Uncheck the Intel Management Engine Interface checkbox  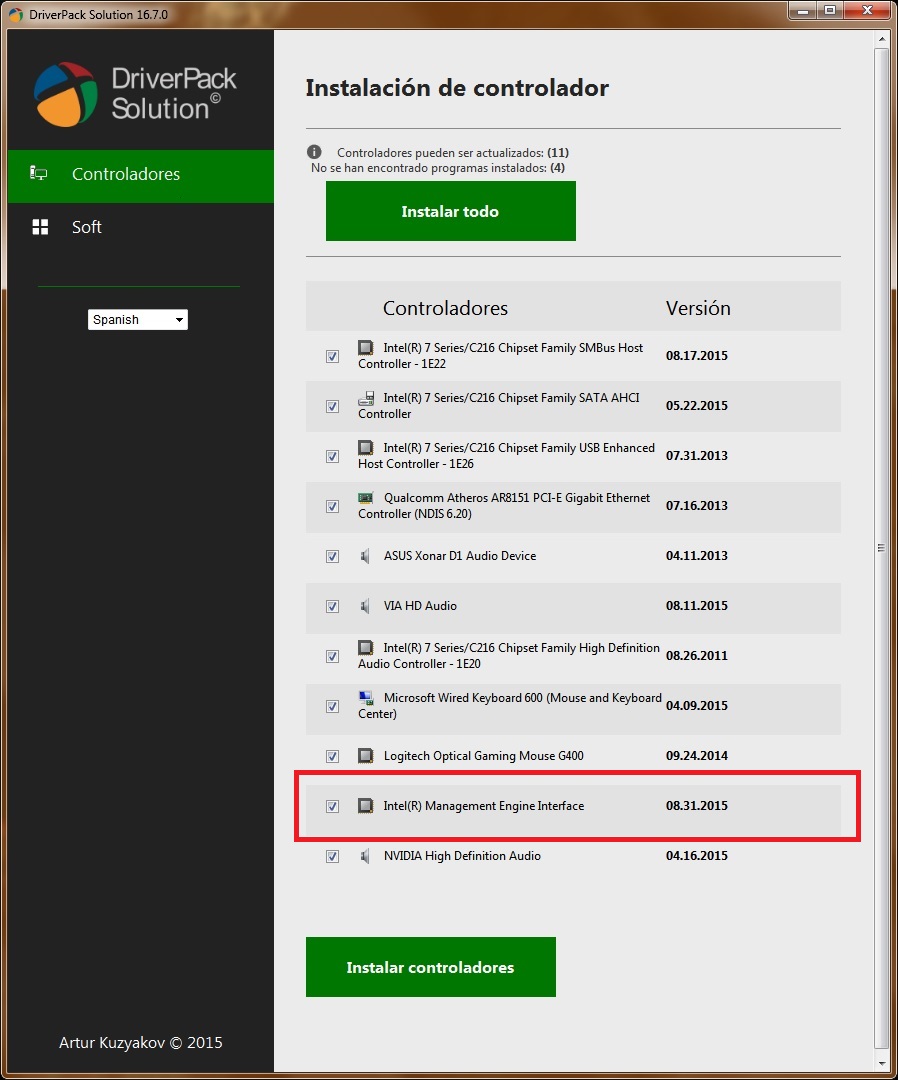[332, 806]
